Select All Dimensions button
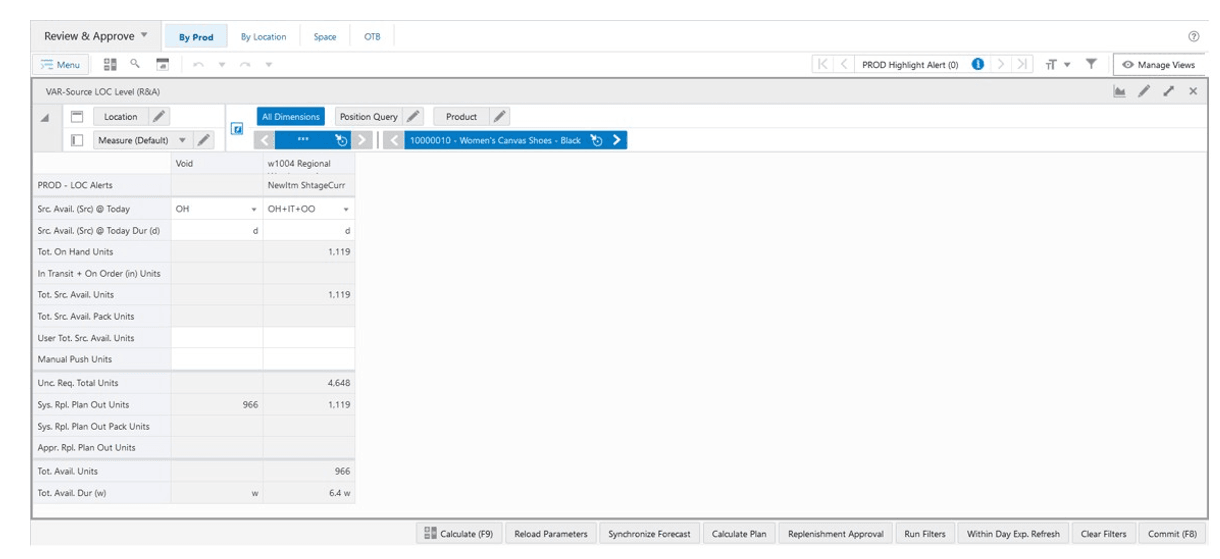The height and width of the screenshot is (559, 1220). click(289, 118)
